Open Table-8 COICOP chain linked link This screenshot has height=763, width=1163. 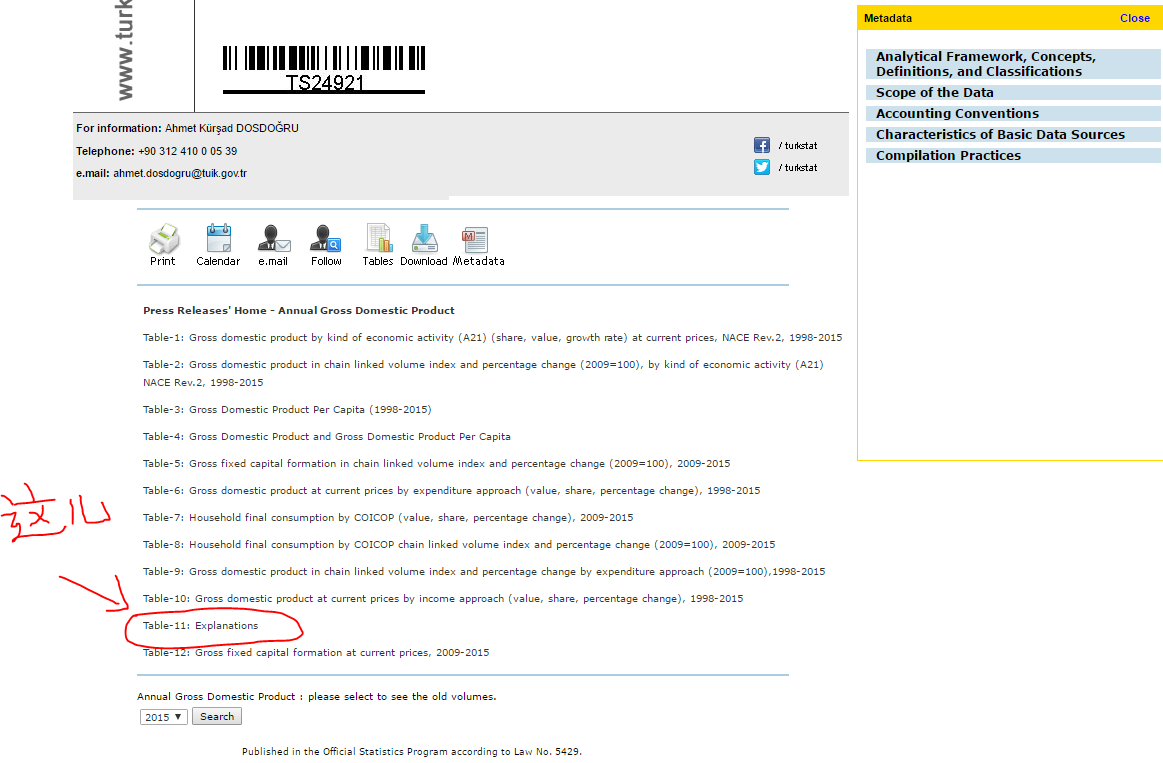tap(458, 545)
